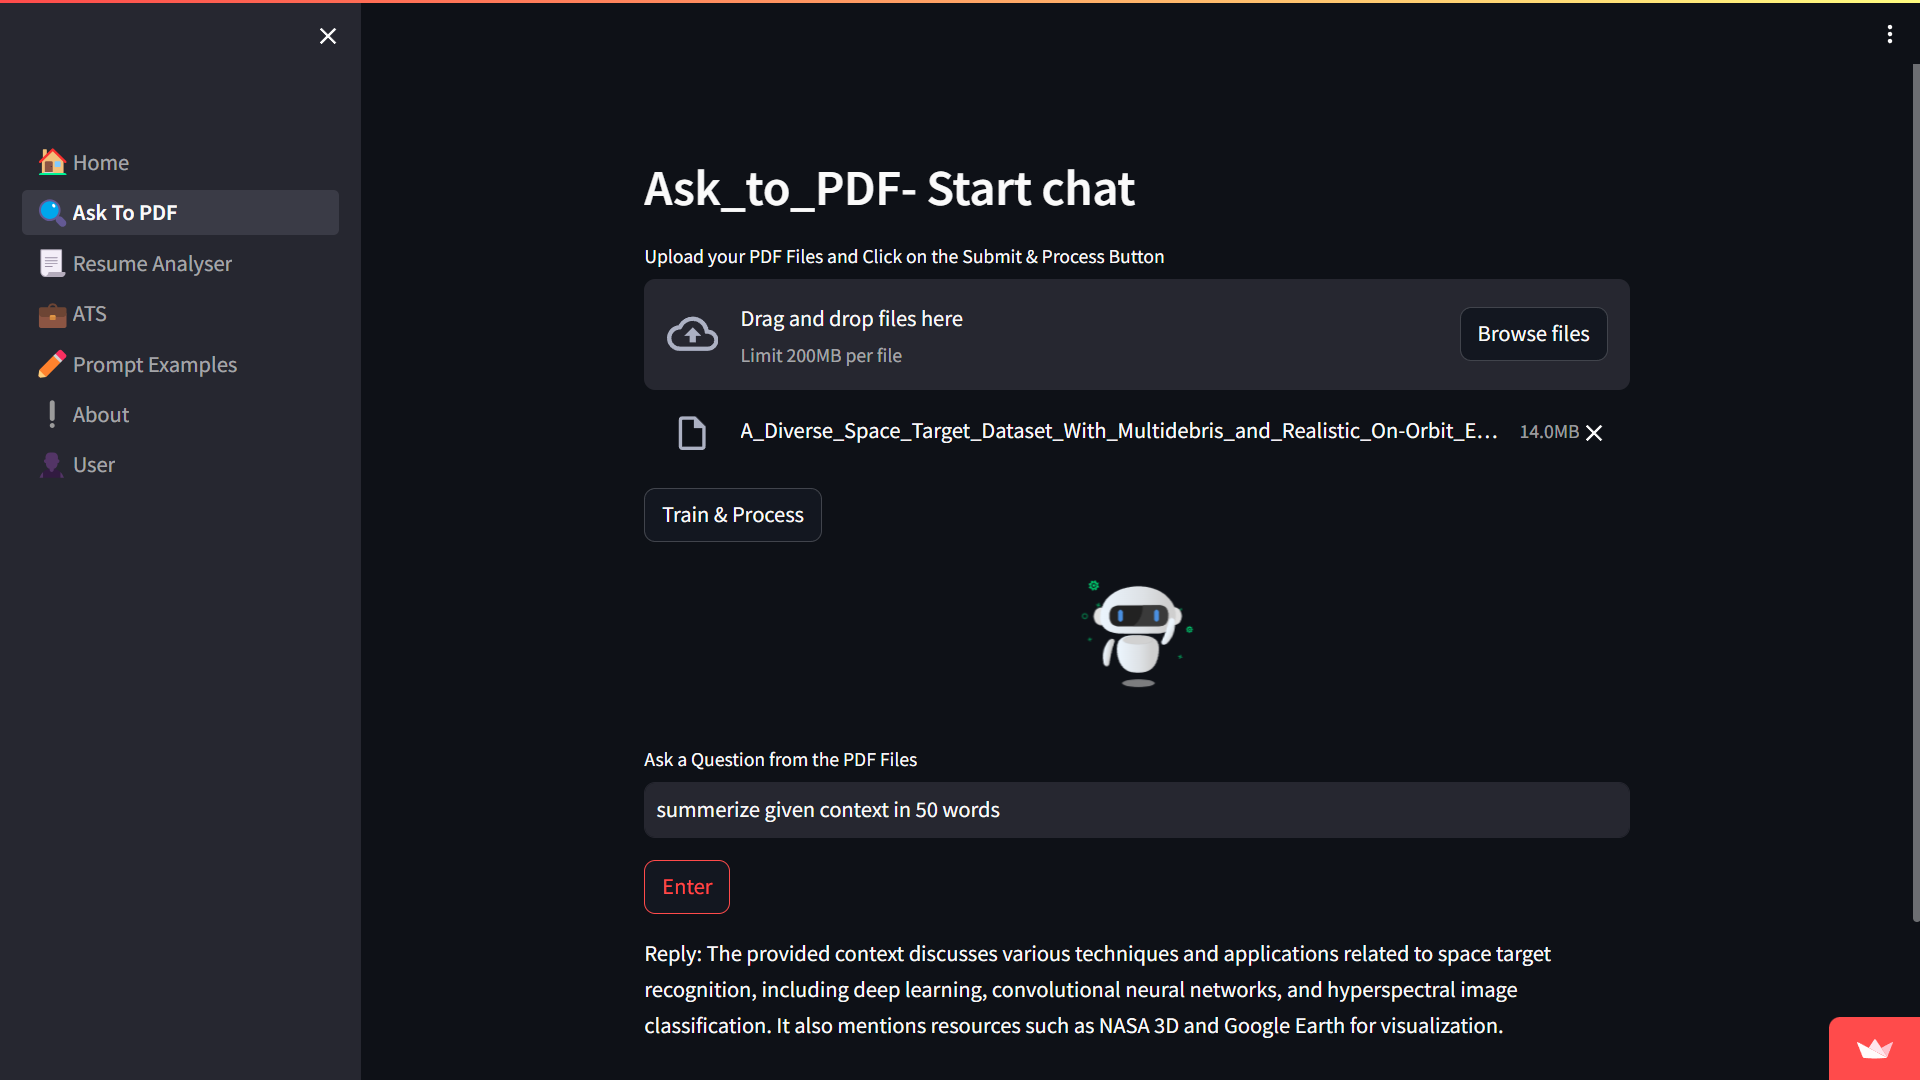Click the briefcase icon beside ATS
This screenshot has height=1080, width=1920.
[x=52, y=314]
